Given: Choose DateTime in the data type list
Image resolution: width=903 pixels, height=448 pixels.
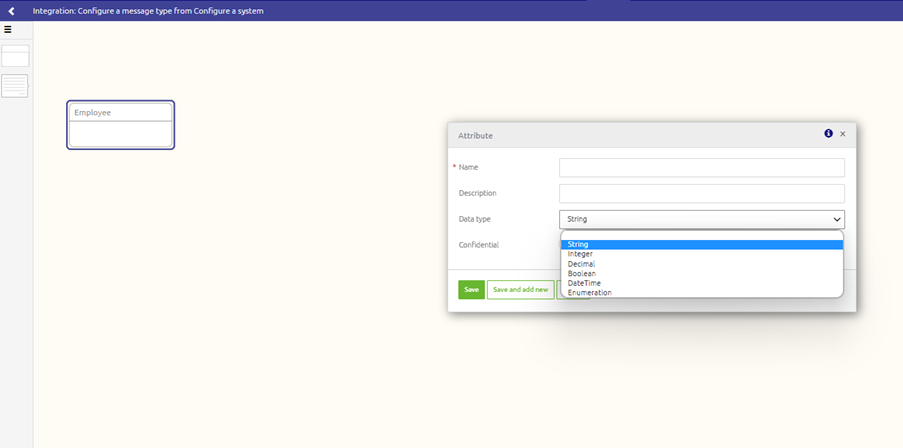Looking at the screenshot, I should pyautogui.click(x=701, y=283).
